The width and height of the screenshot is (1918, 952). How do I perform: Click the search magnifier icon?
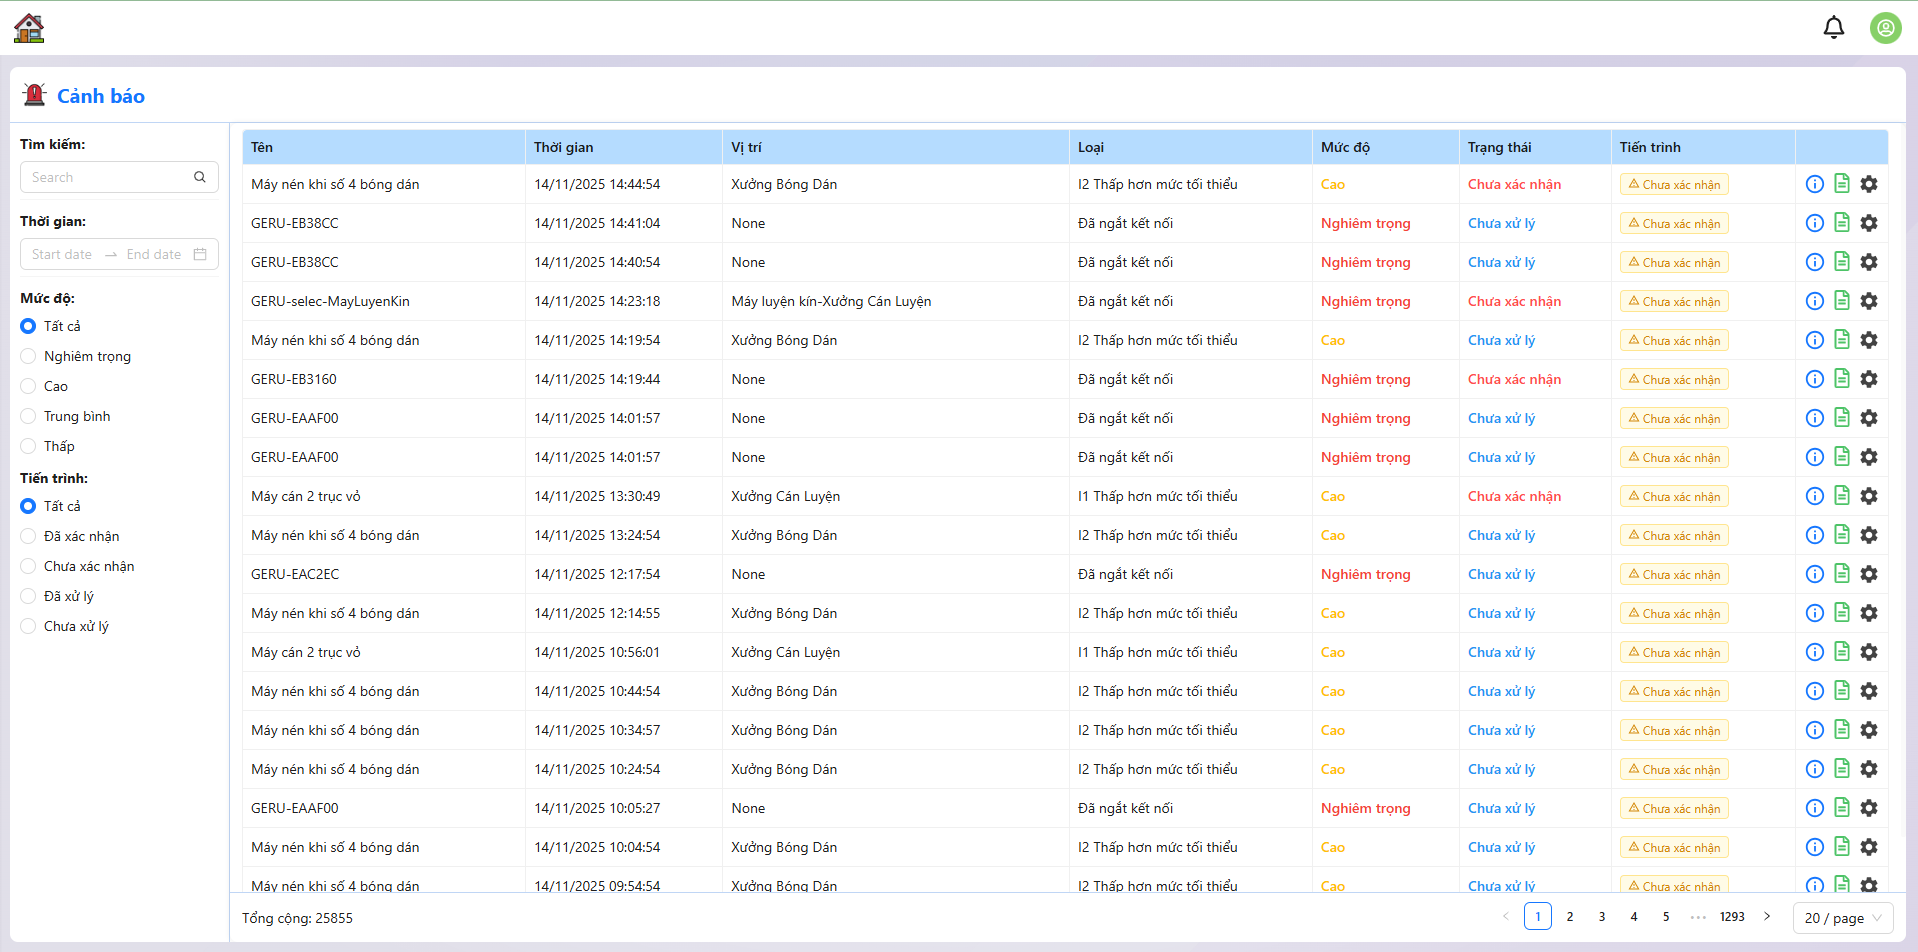(x=200, y=177)
